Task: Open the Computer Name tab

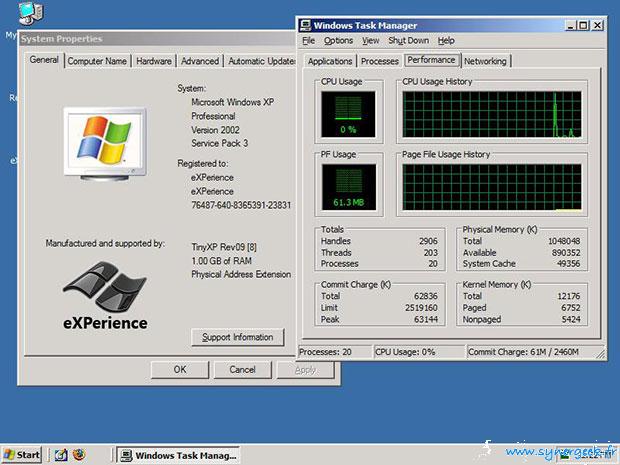Action: (97, 61)
